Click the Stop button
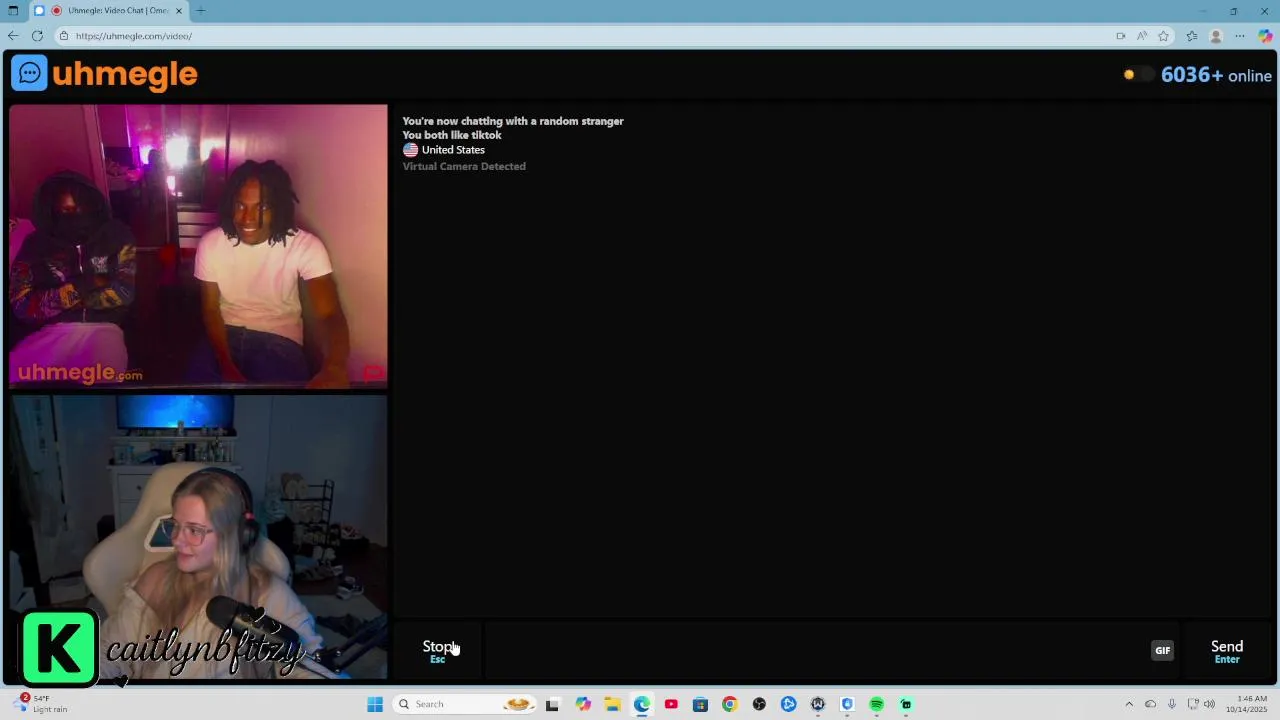This screenshot has height=720, width=1280. click(438, 650)
